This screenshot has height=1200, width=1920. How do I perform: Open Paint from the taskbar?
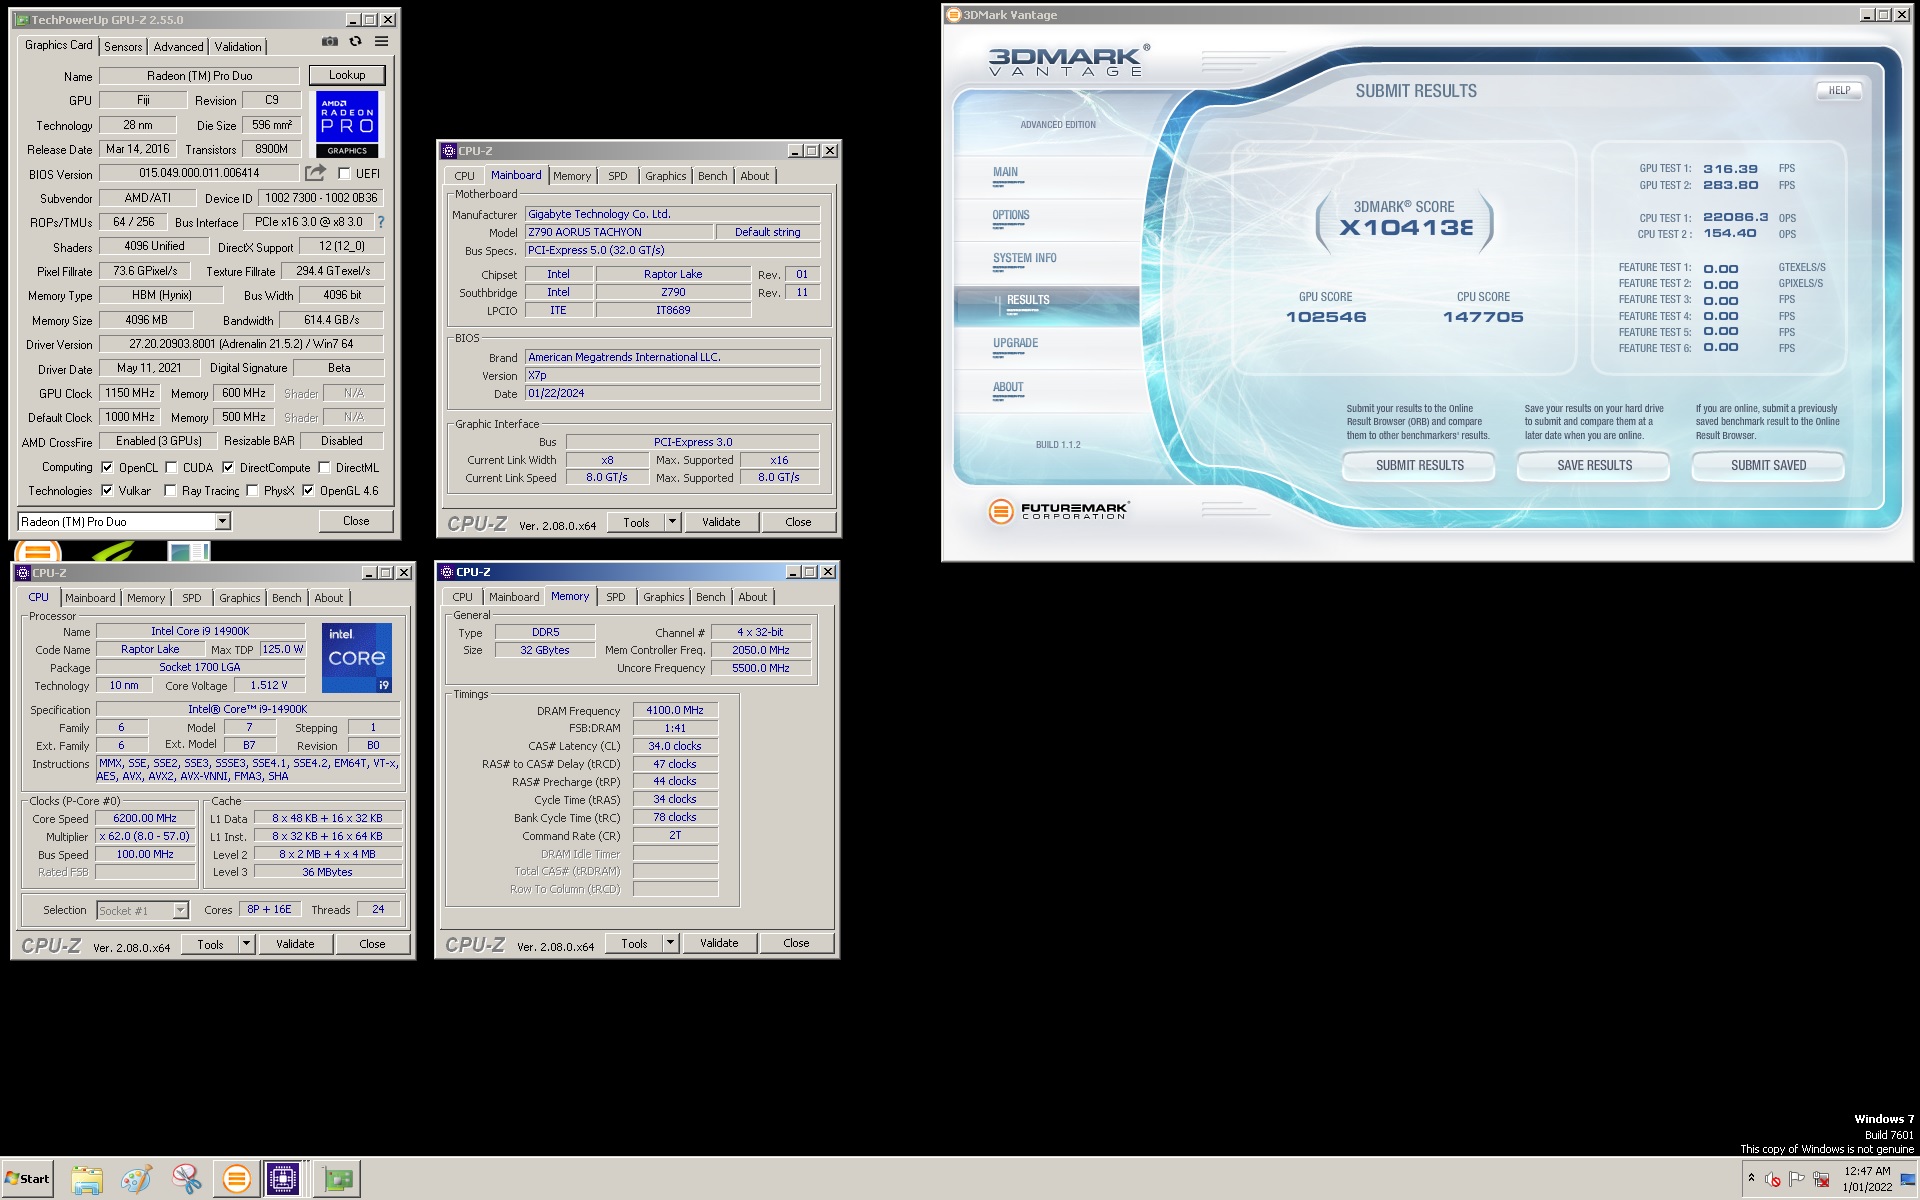[x=136, y=1179]
